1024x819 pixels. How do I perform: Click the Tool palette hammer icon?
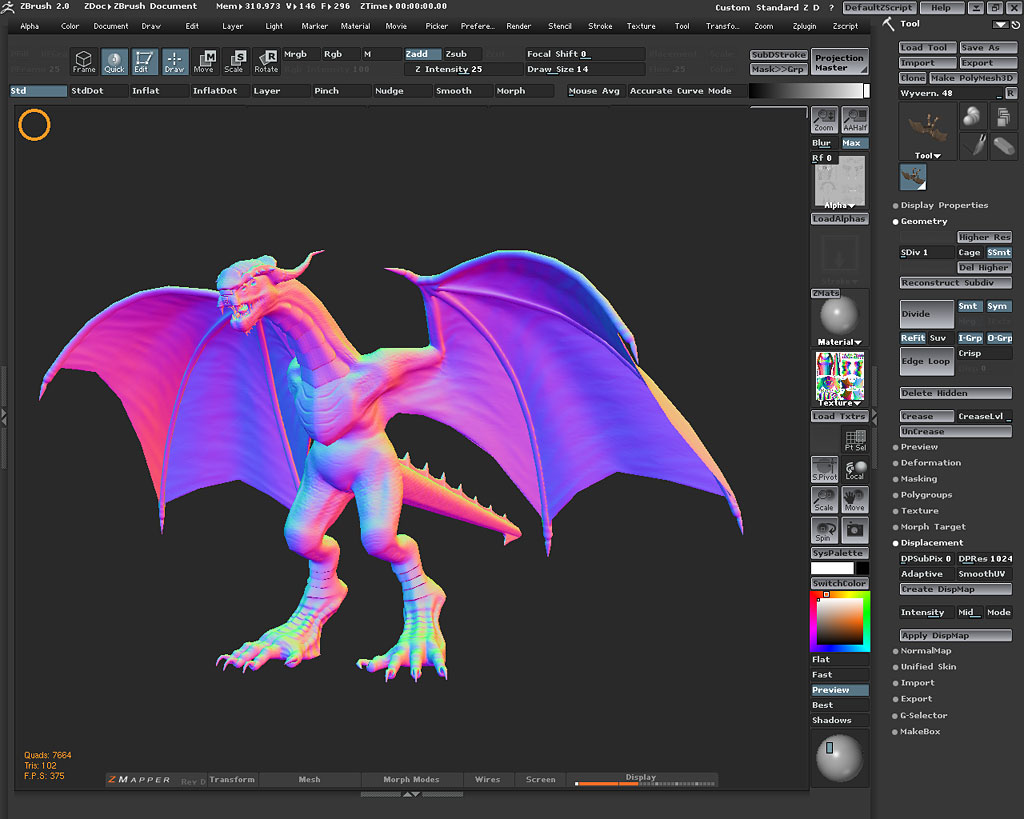[889, 24]
